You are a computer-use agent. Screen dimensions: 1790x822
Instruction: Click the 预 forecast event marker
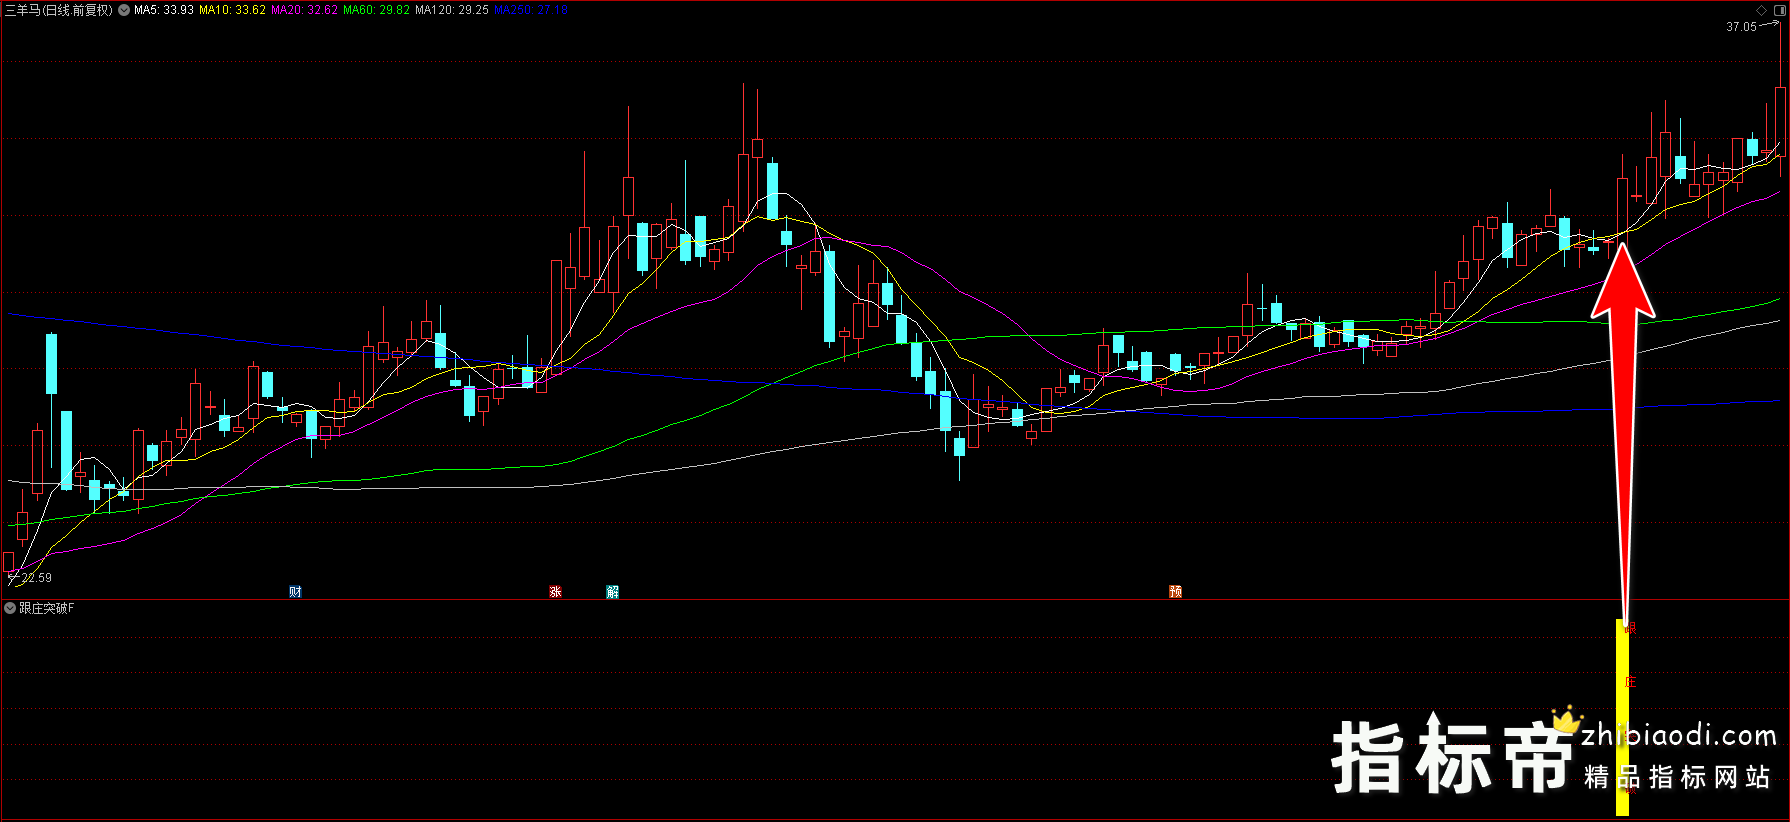[1176, 592]
